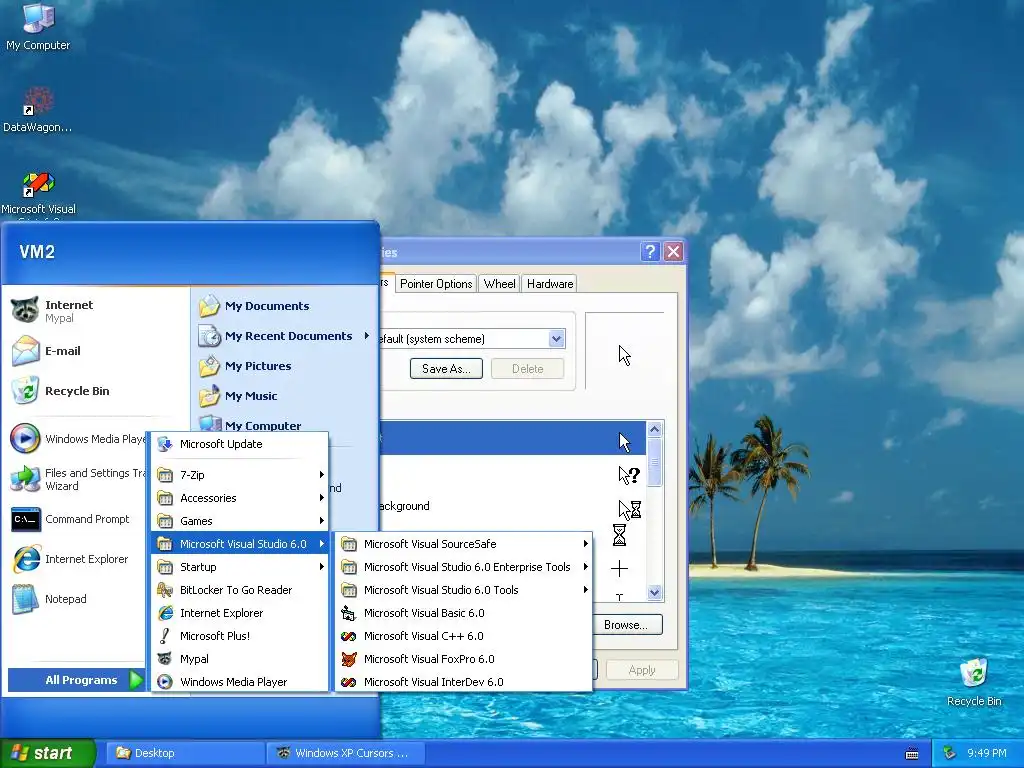Expand the Startup program folder
This screenshot has width=1024, height=768.
tap(240, 567)
